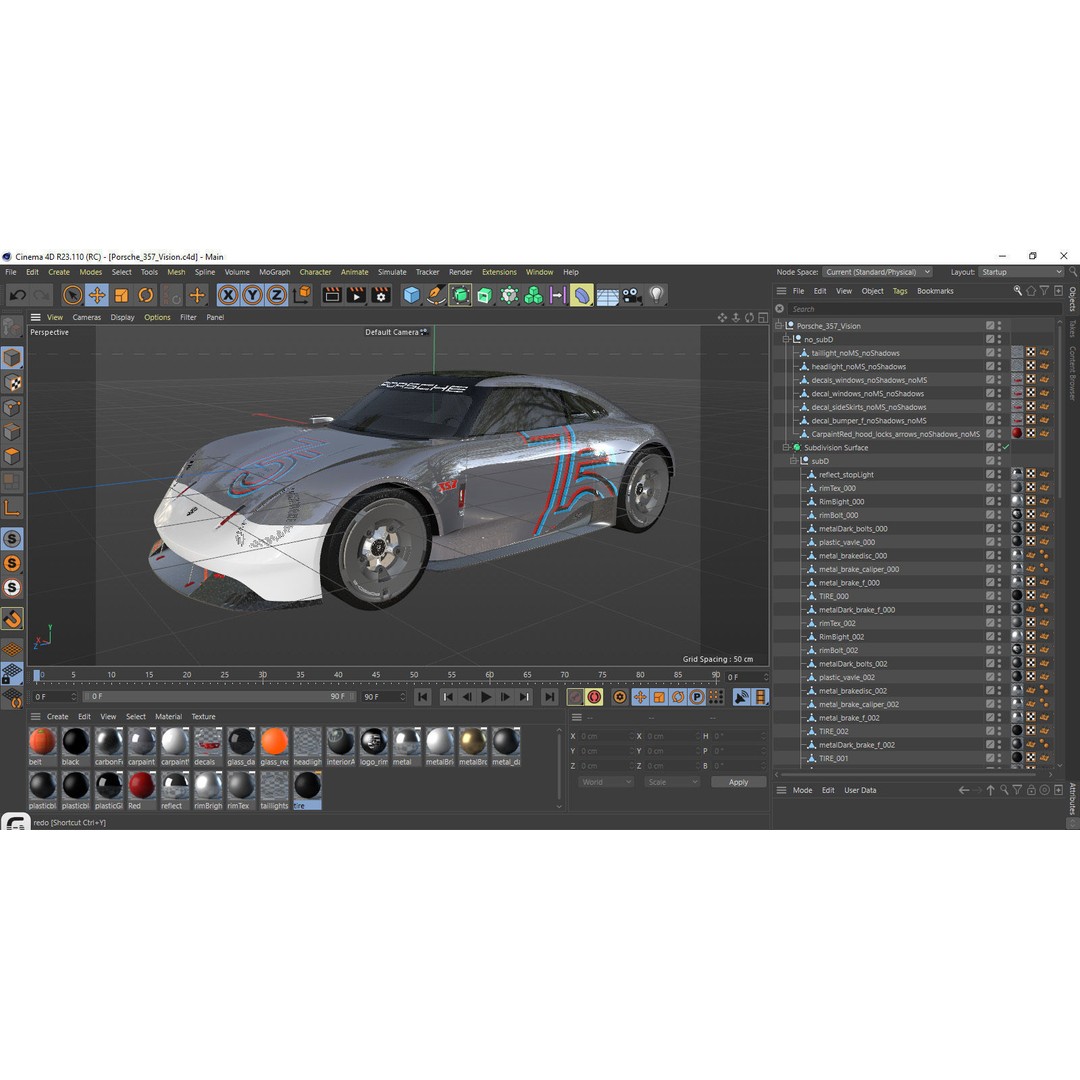Viewport: 1080px width, 1080px height.
Task: Open viewport Cameras menu
Action: [x=86, y=318]
